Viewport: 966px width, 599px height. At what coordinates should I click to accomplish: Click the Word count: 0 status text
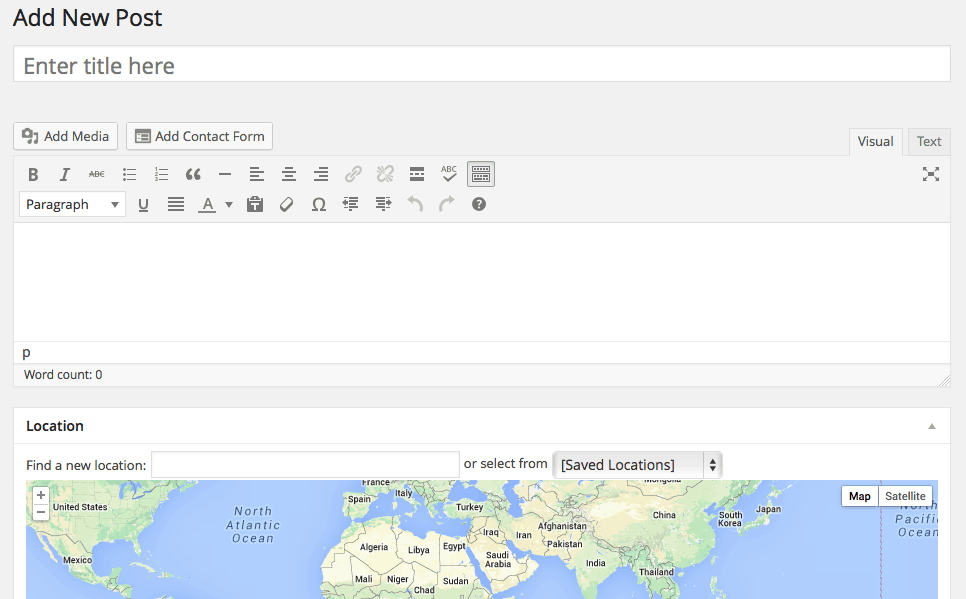[63, 375]
